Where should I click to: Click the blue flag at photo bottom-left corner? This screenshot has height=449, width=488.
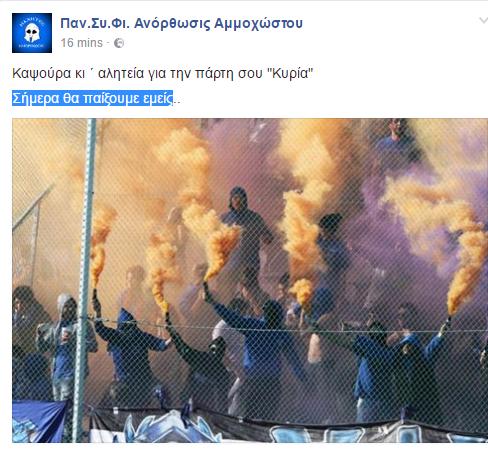point(39,421)
